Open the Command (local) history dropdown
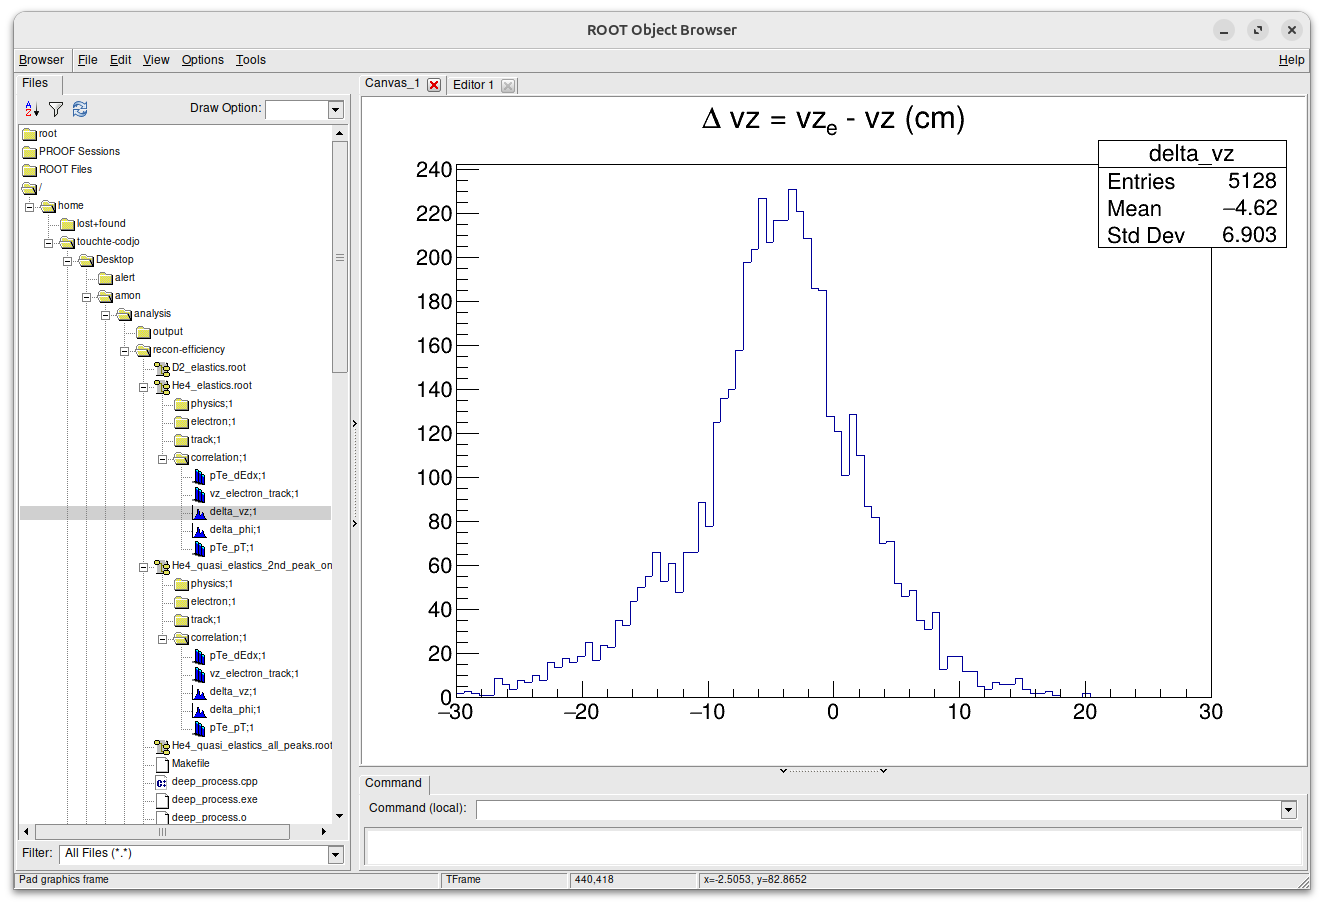 point(1289,809)
